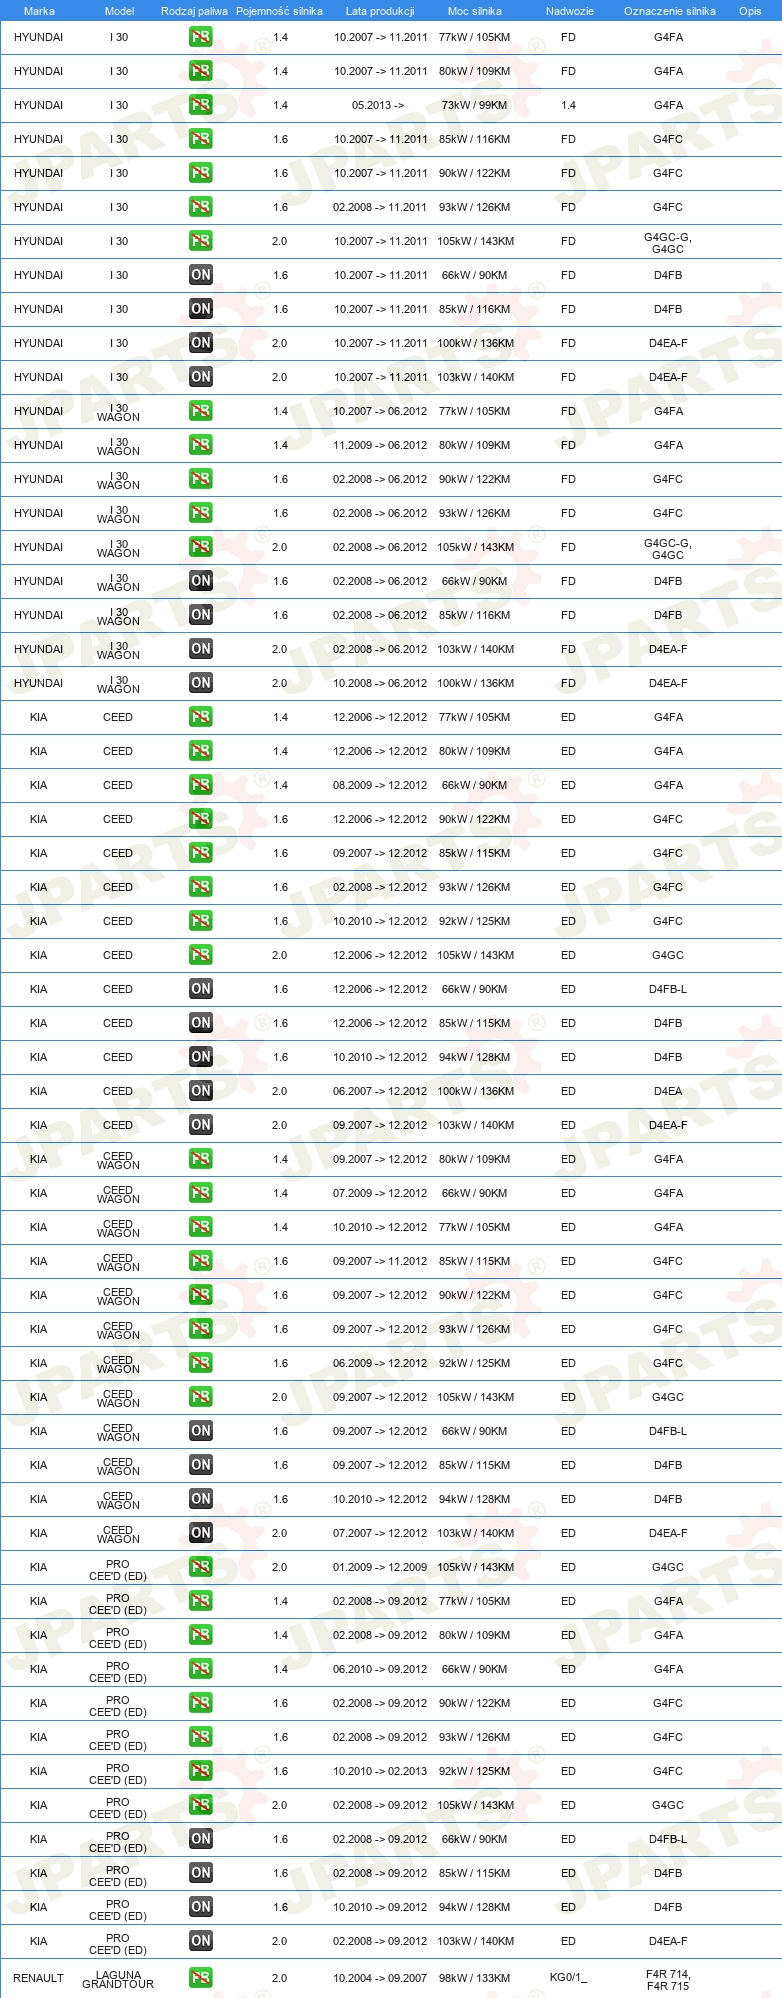Click PB icon in 10.2007 -> 11.2011 80kW row

tap(201, 71)
